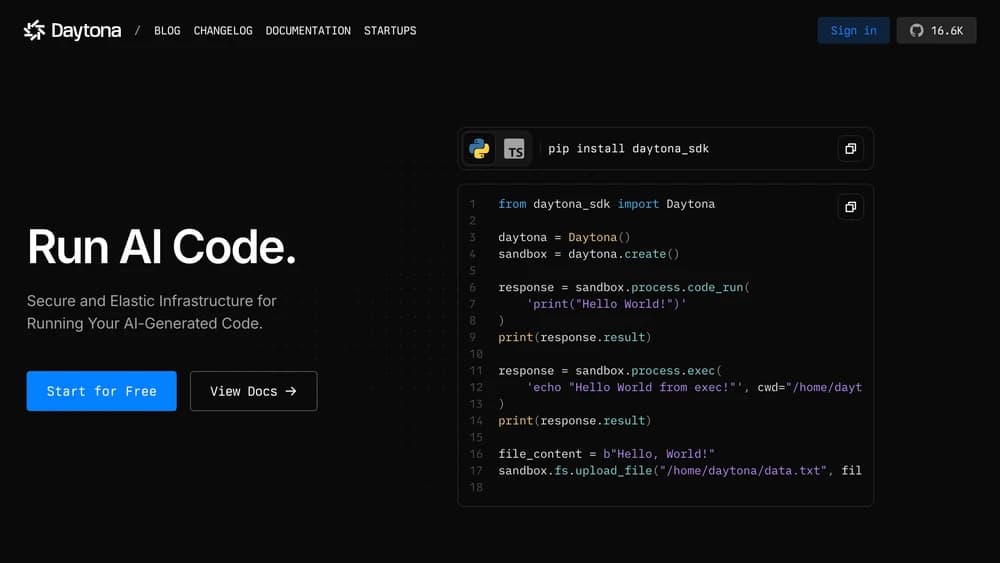Copy the Python code sample
Viewport: 1000px width, 563px height.
(850, 207)
